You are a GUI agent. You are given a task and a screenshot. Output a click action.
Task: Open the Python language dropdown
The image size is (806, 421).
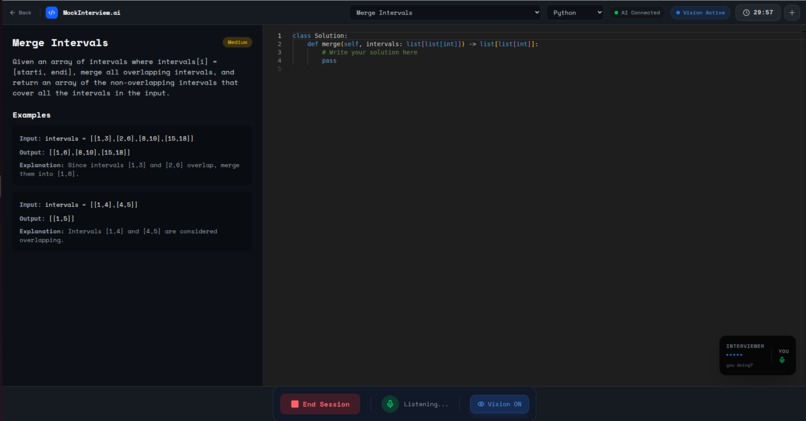[575, 13]
